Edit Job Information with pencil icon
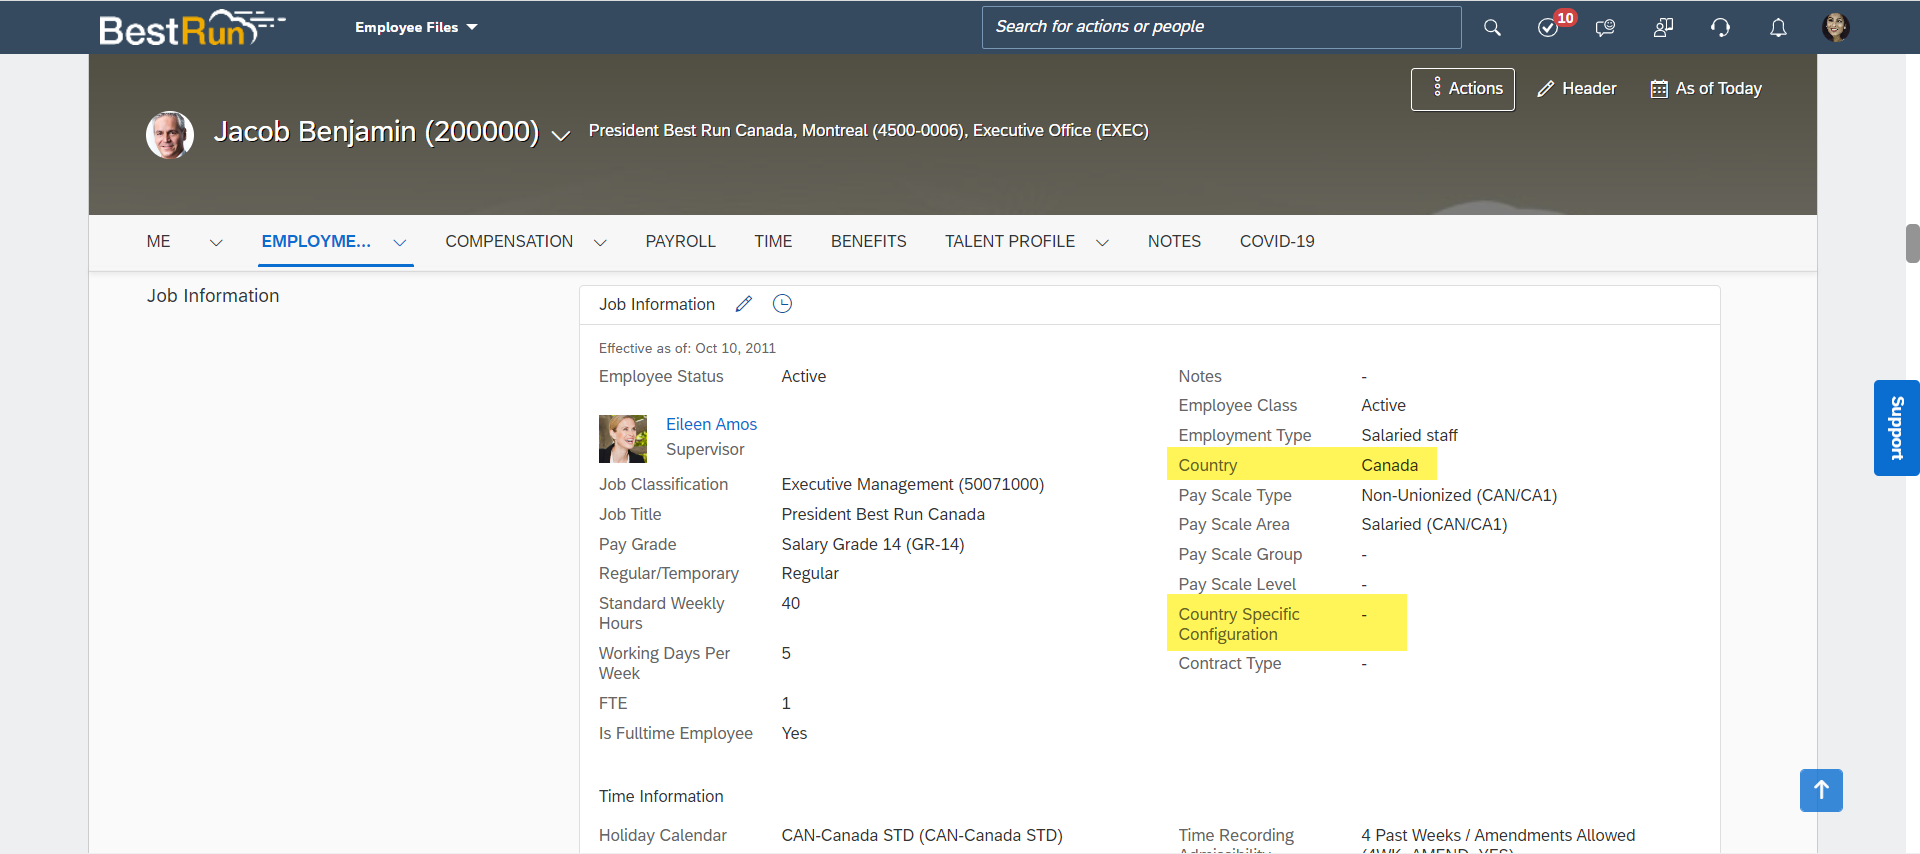This screenshot has height=854, width=1920. (744, 304)
